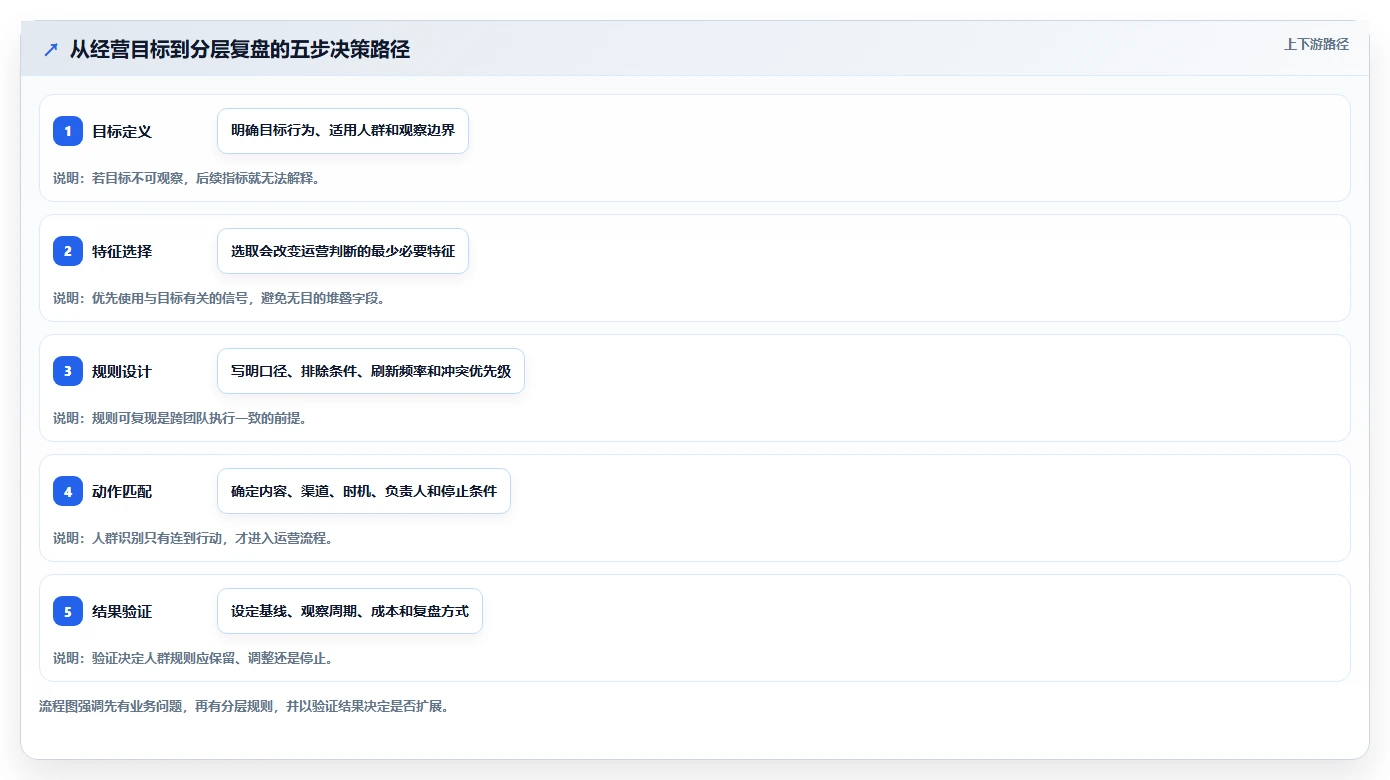Click the 动作匹配 step heading
Screen dimensions: 1390x780
(122, 491)
